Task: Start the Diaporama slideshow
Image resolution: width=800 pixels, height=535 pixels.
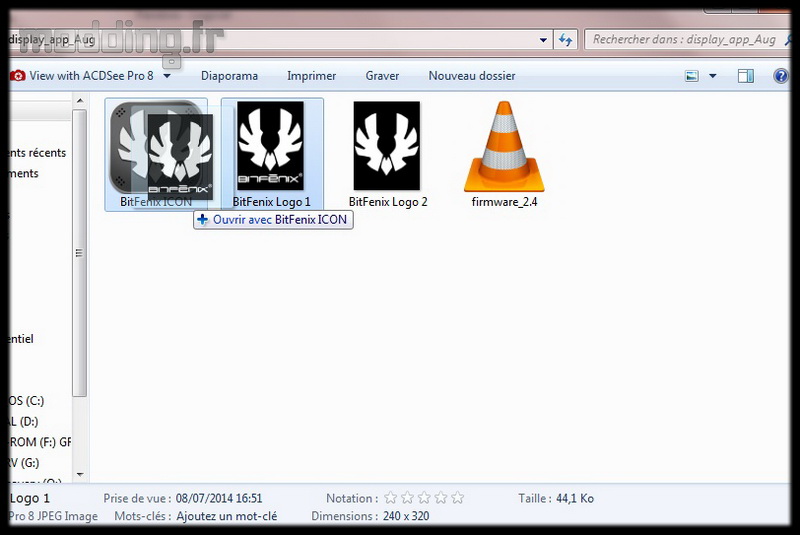Action: pos(229,76)
